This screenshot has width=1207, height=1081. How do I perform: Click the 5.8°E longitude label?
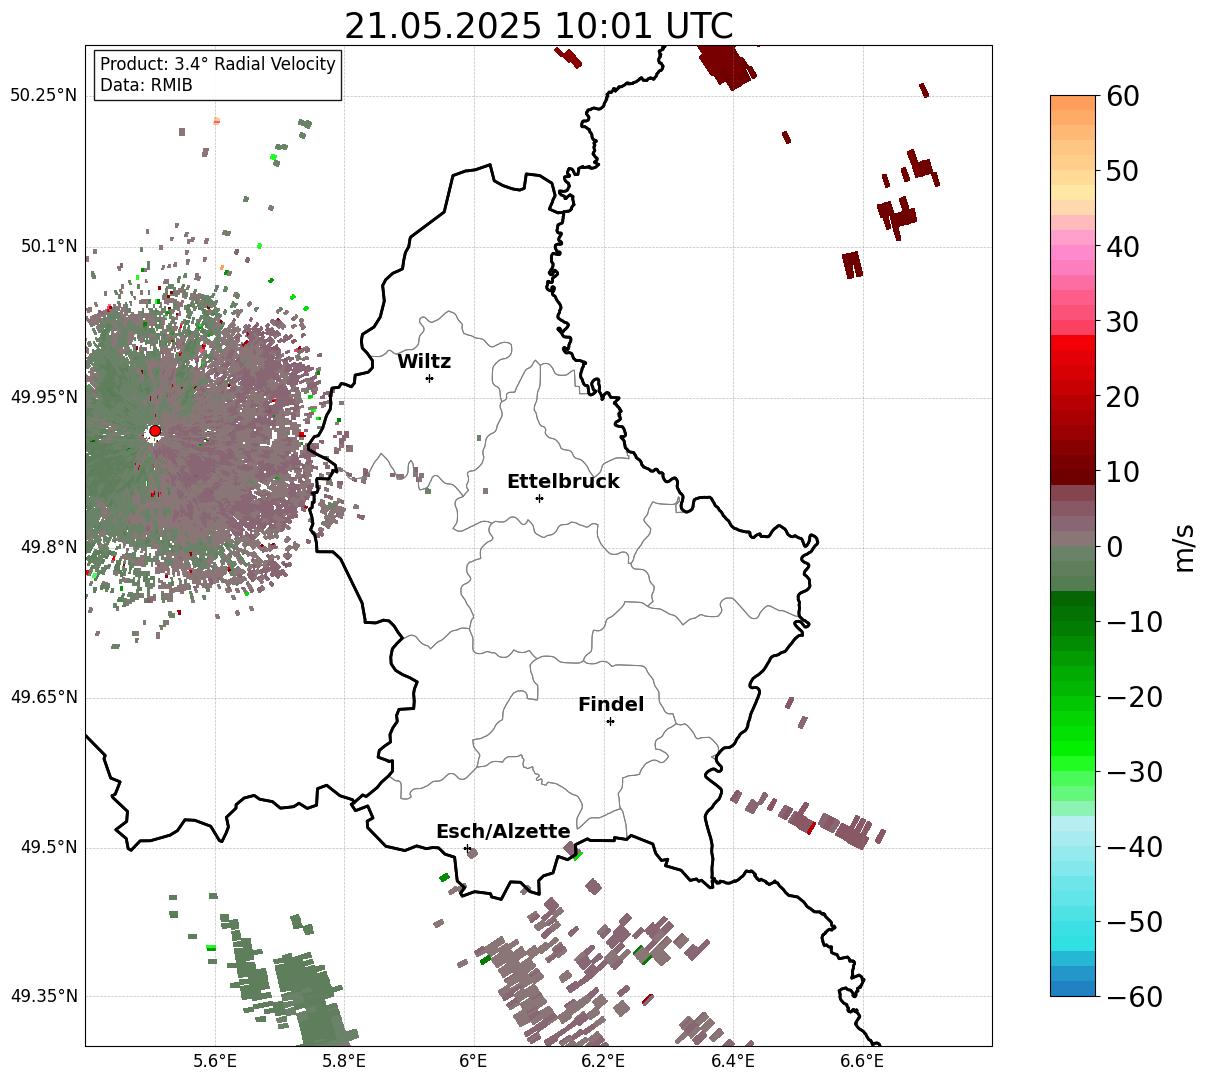(x=344, y=1062)
